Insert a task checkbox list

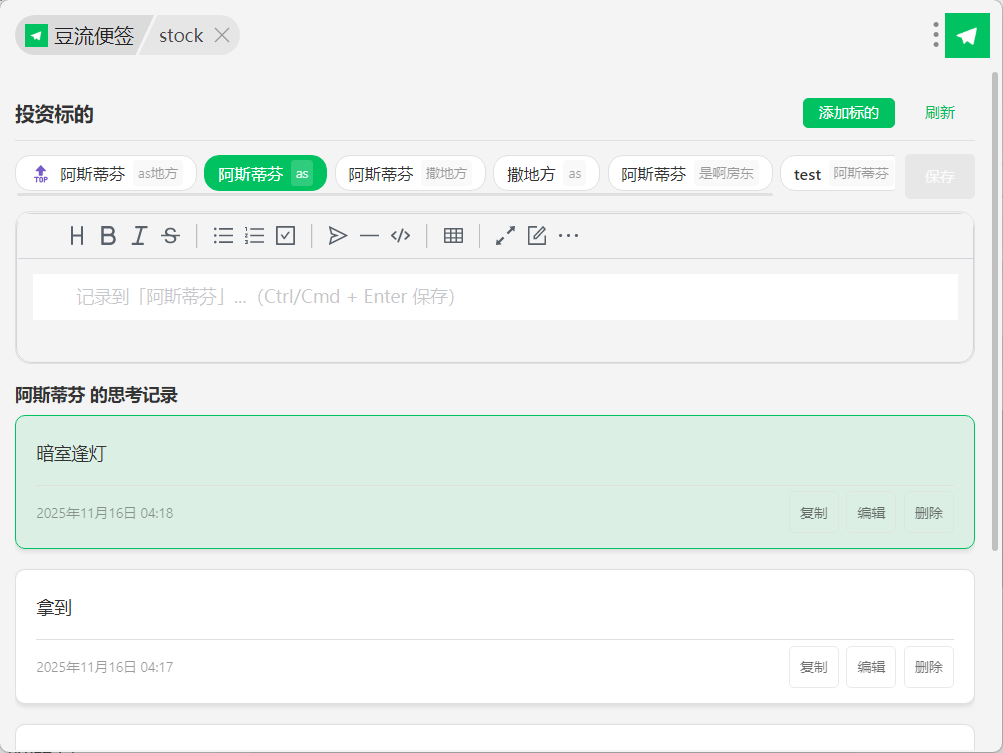(286, 236)
